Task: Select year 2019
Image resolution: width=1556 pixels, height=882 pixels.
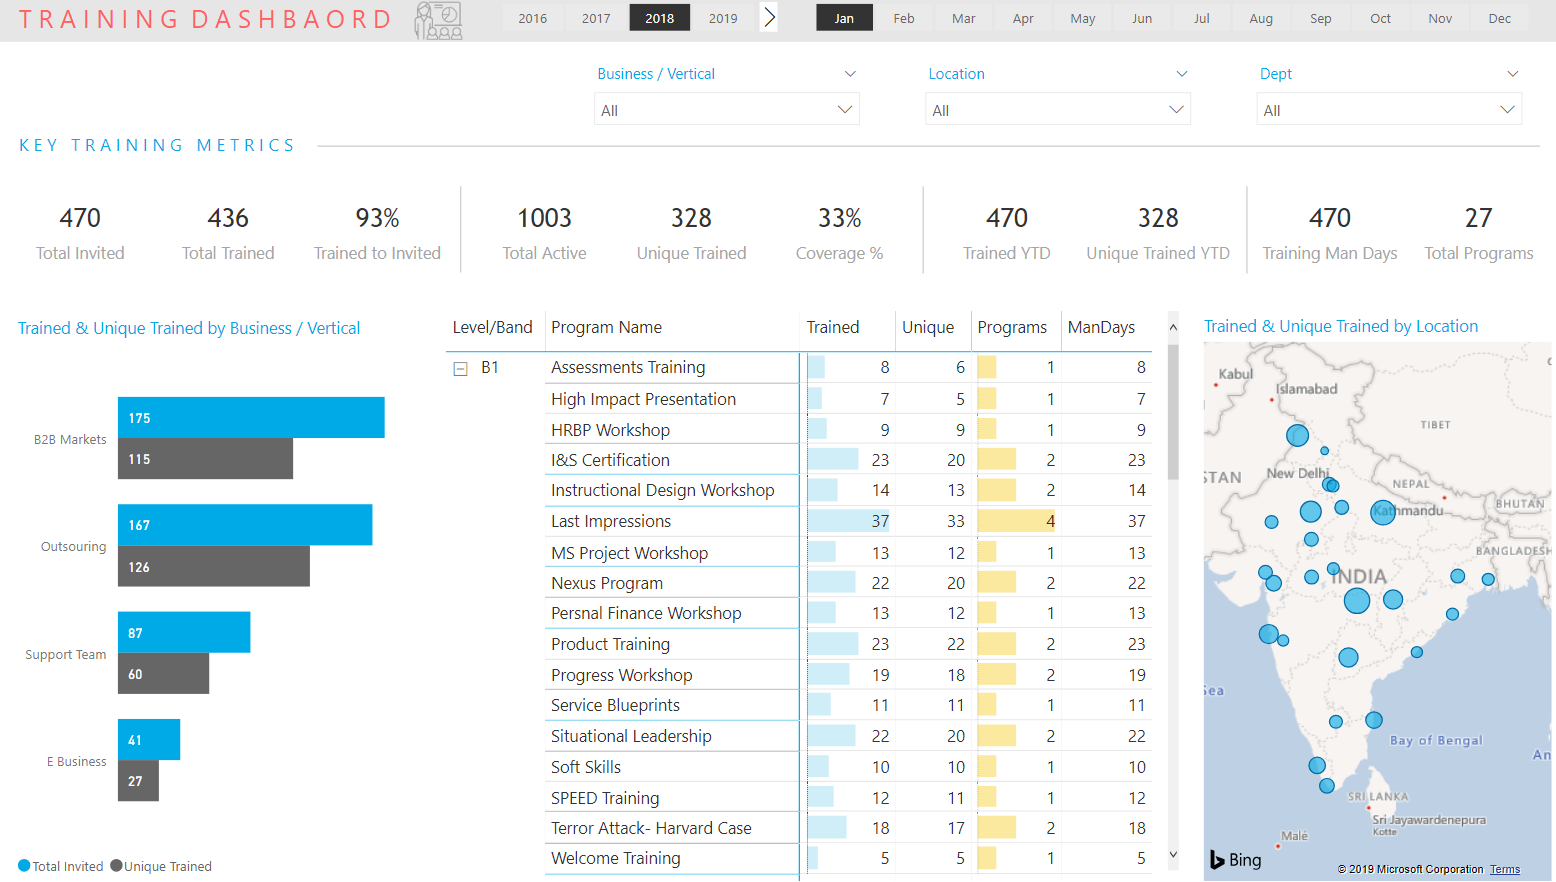Action: [723, 18]
